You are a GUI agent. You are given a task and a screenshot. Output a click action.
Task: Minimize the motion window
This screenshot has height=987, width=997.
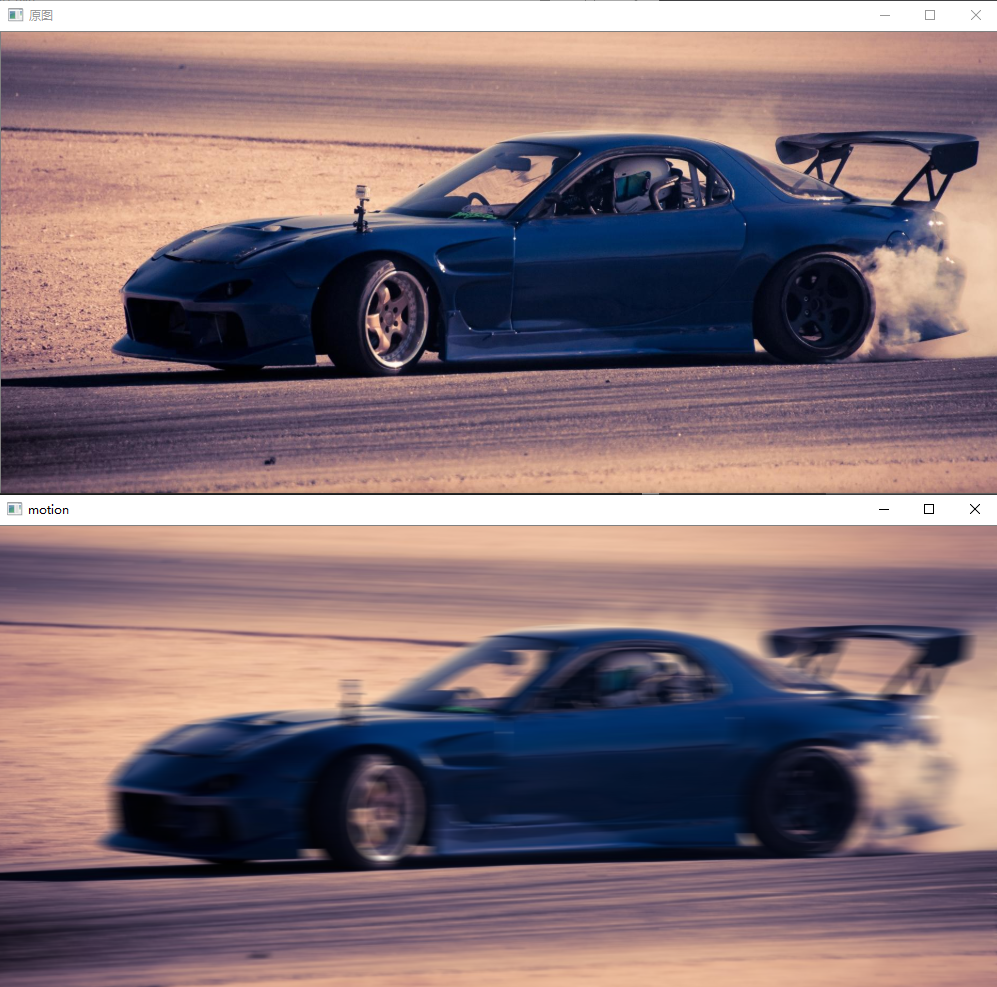[x=884, y=509]
